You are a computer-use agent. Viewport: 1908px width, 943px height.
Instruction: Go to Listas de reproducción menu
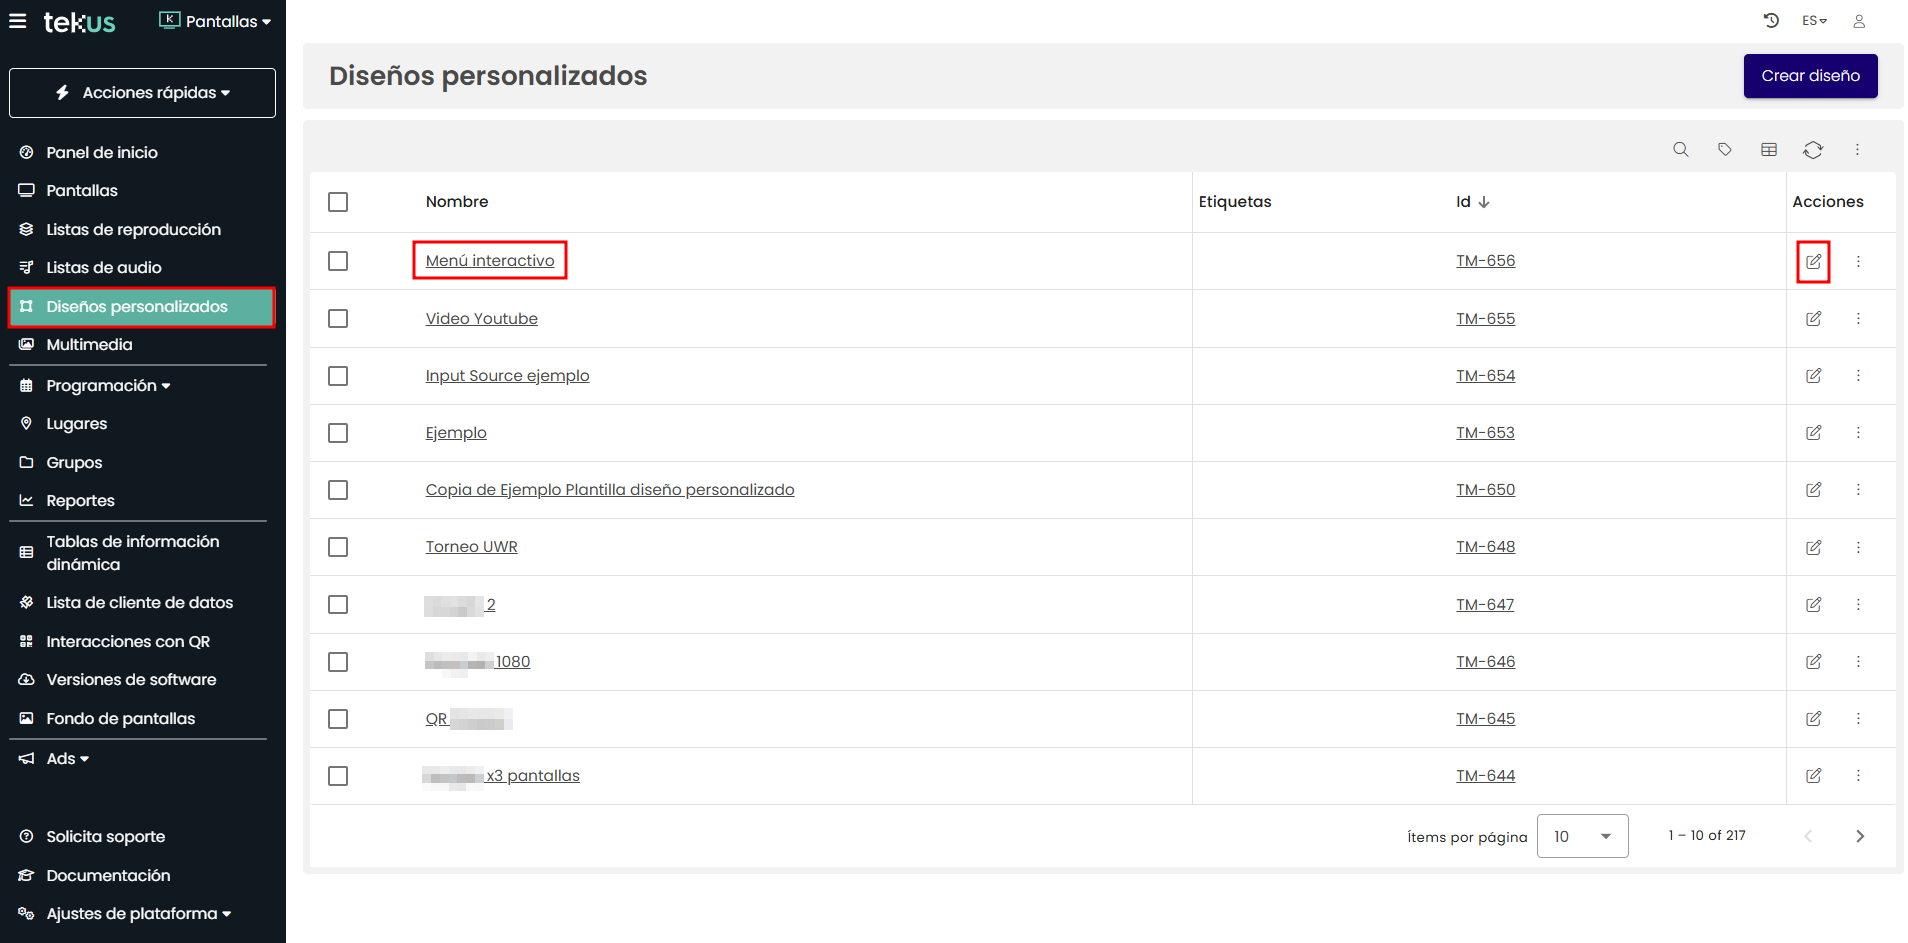[133, 230]
